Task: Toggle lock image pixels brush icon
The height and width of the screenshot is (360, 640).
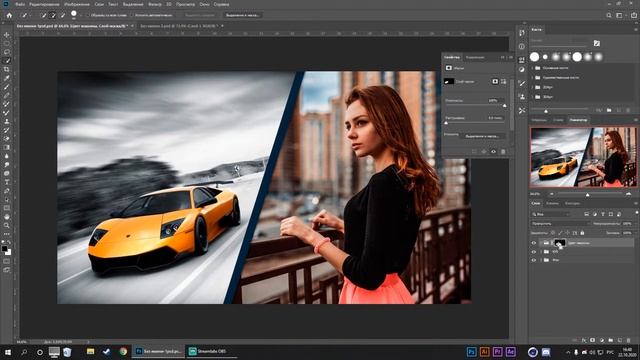Action: pos(560,233)
